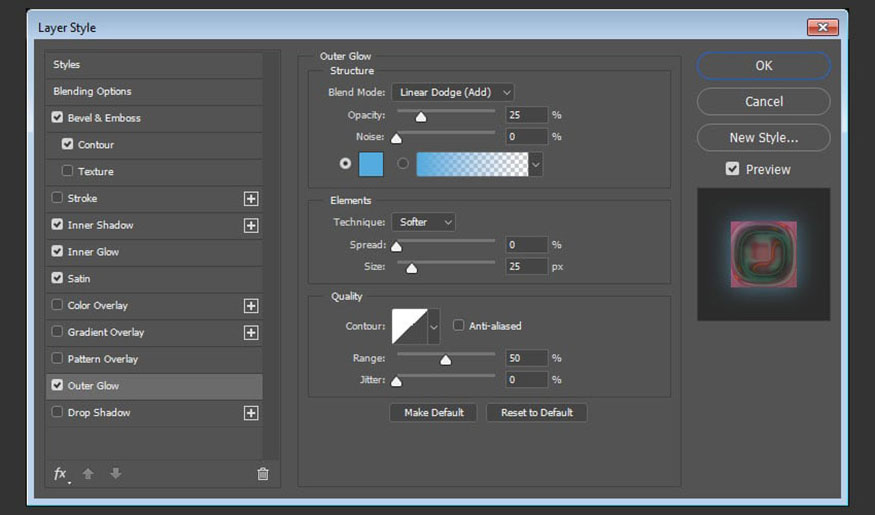The width and height of the screenshot is (875, 515).
Task: Enable the Stroke effect checkbox
Action: [x=57, y=198]
